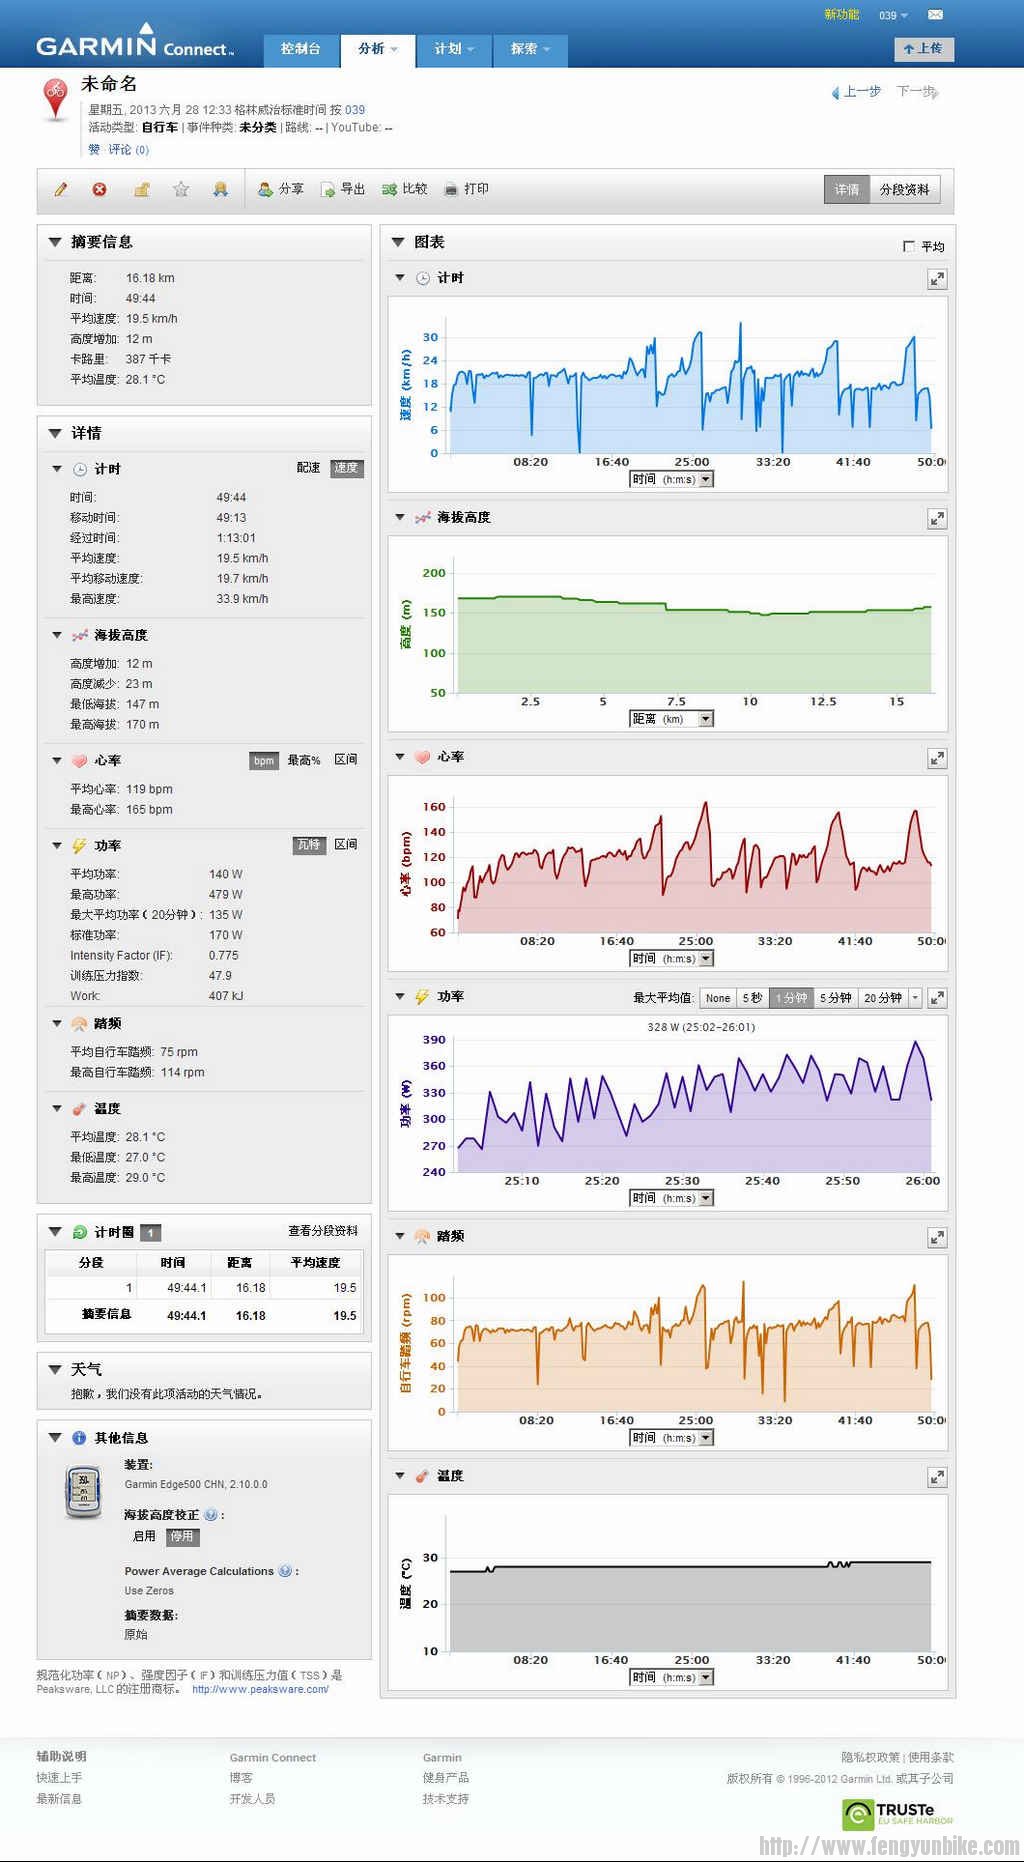
Task: Click the red delete icon in the toolbar
Action: tap(100, 189)
